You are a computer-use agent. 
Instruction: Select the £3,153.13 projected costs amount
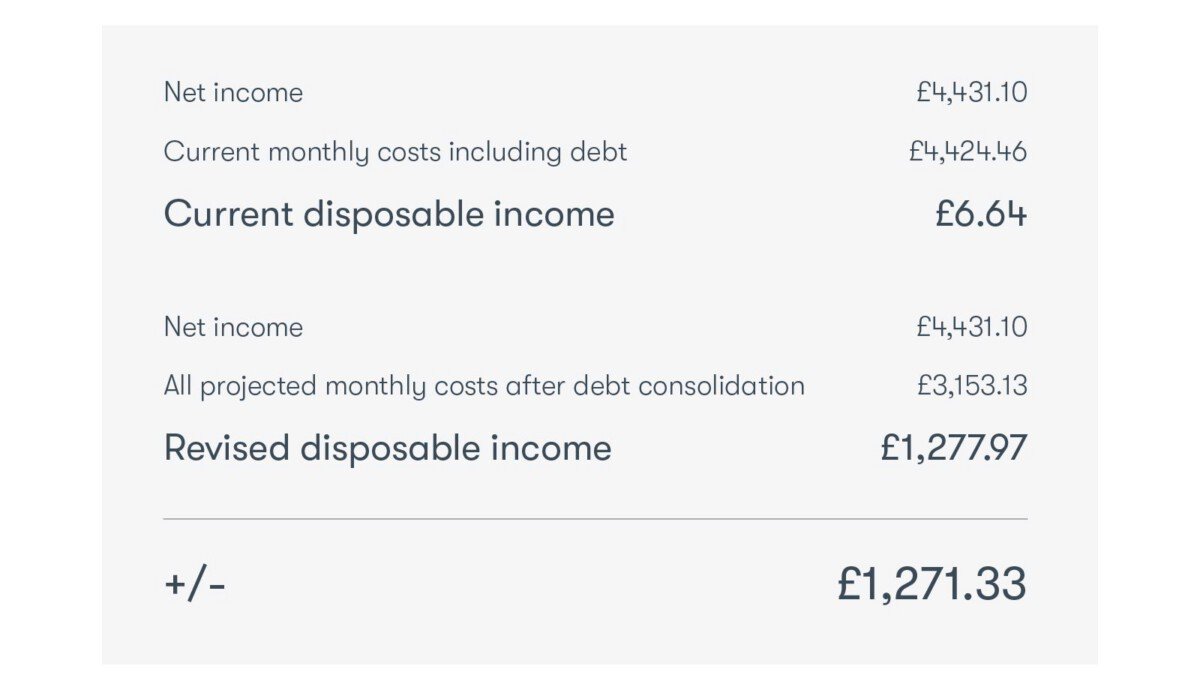coord(971,386)
